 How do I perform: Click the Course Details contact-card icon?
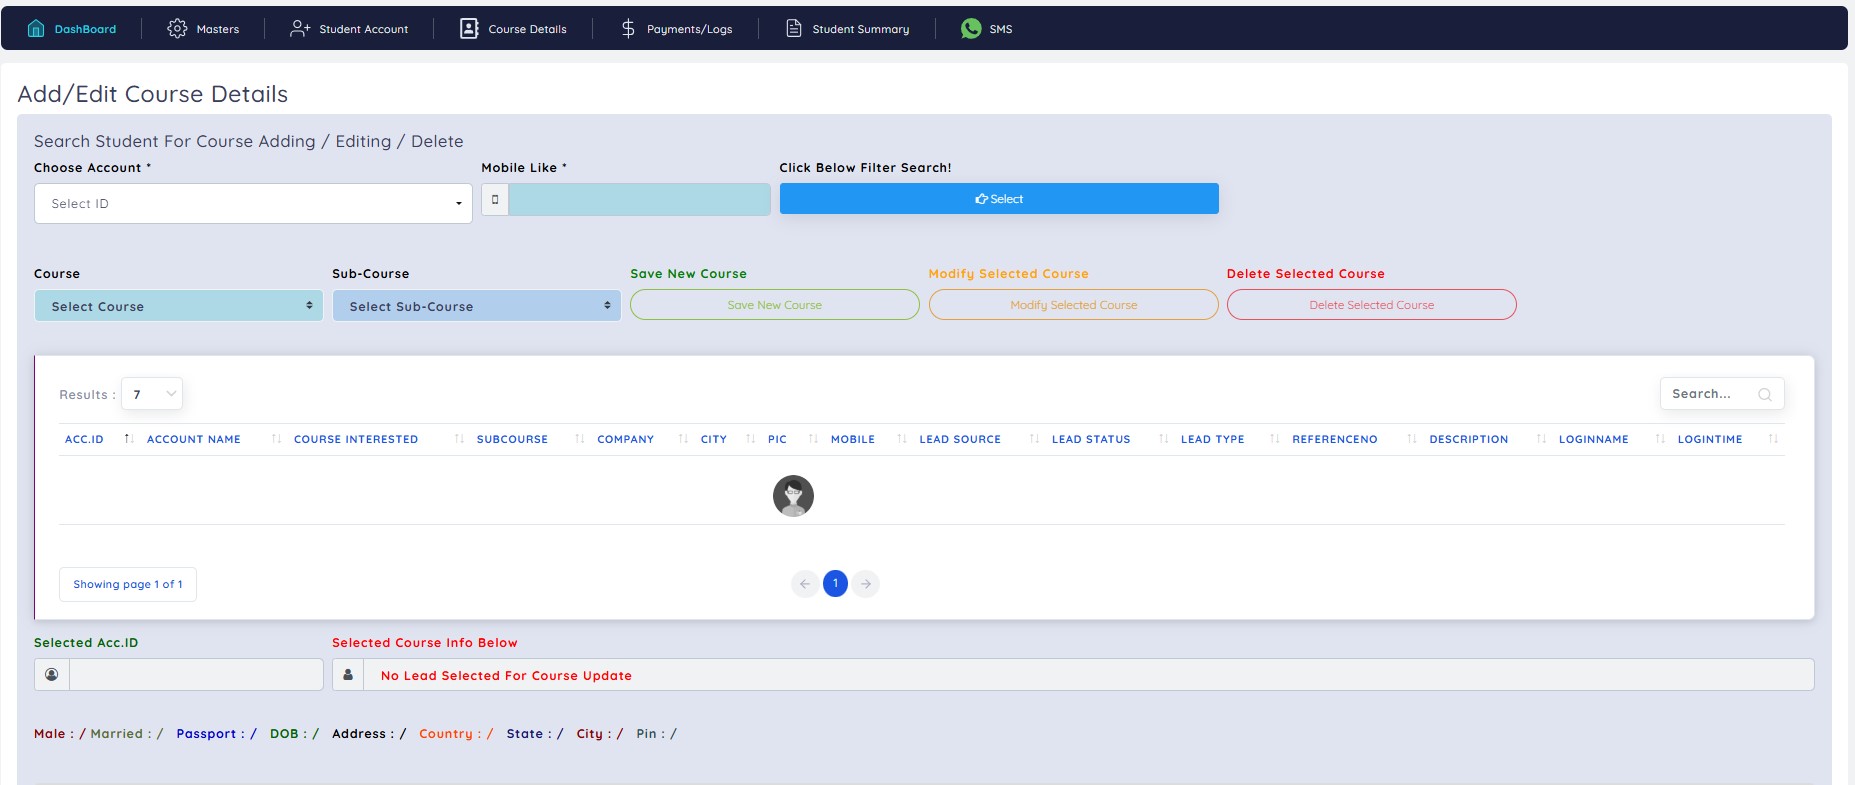(x=469, y=29)
